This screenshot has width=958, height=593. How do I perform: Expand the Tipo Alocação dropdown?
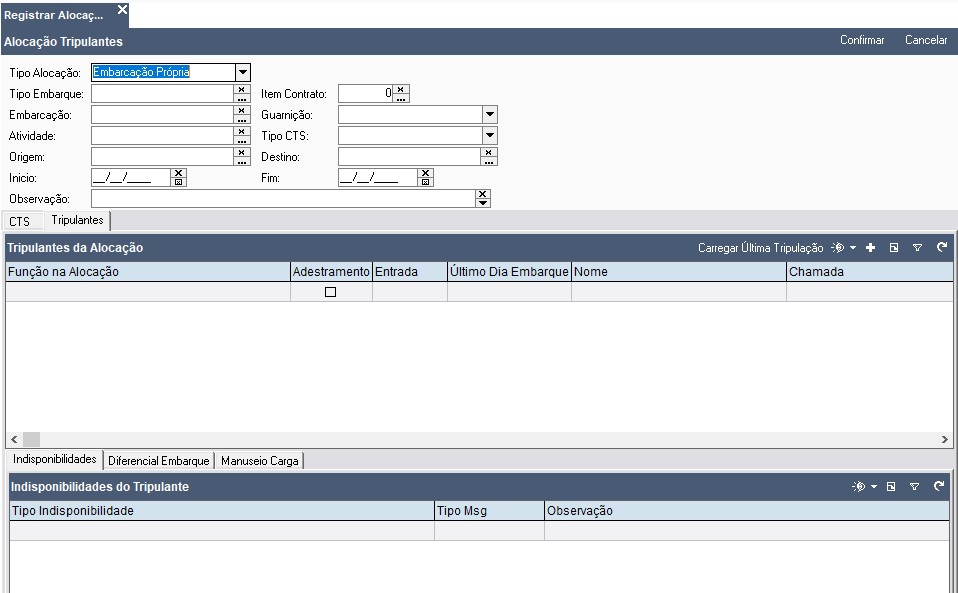242,72
